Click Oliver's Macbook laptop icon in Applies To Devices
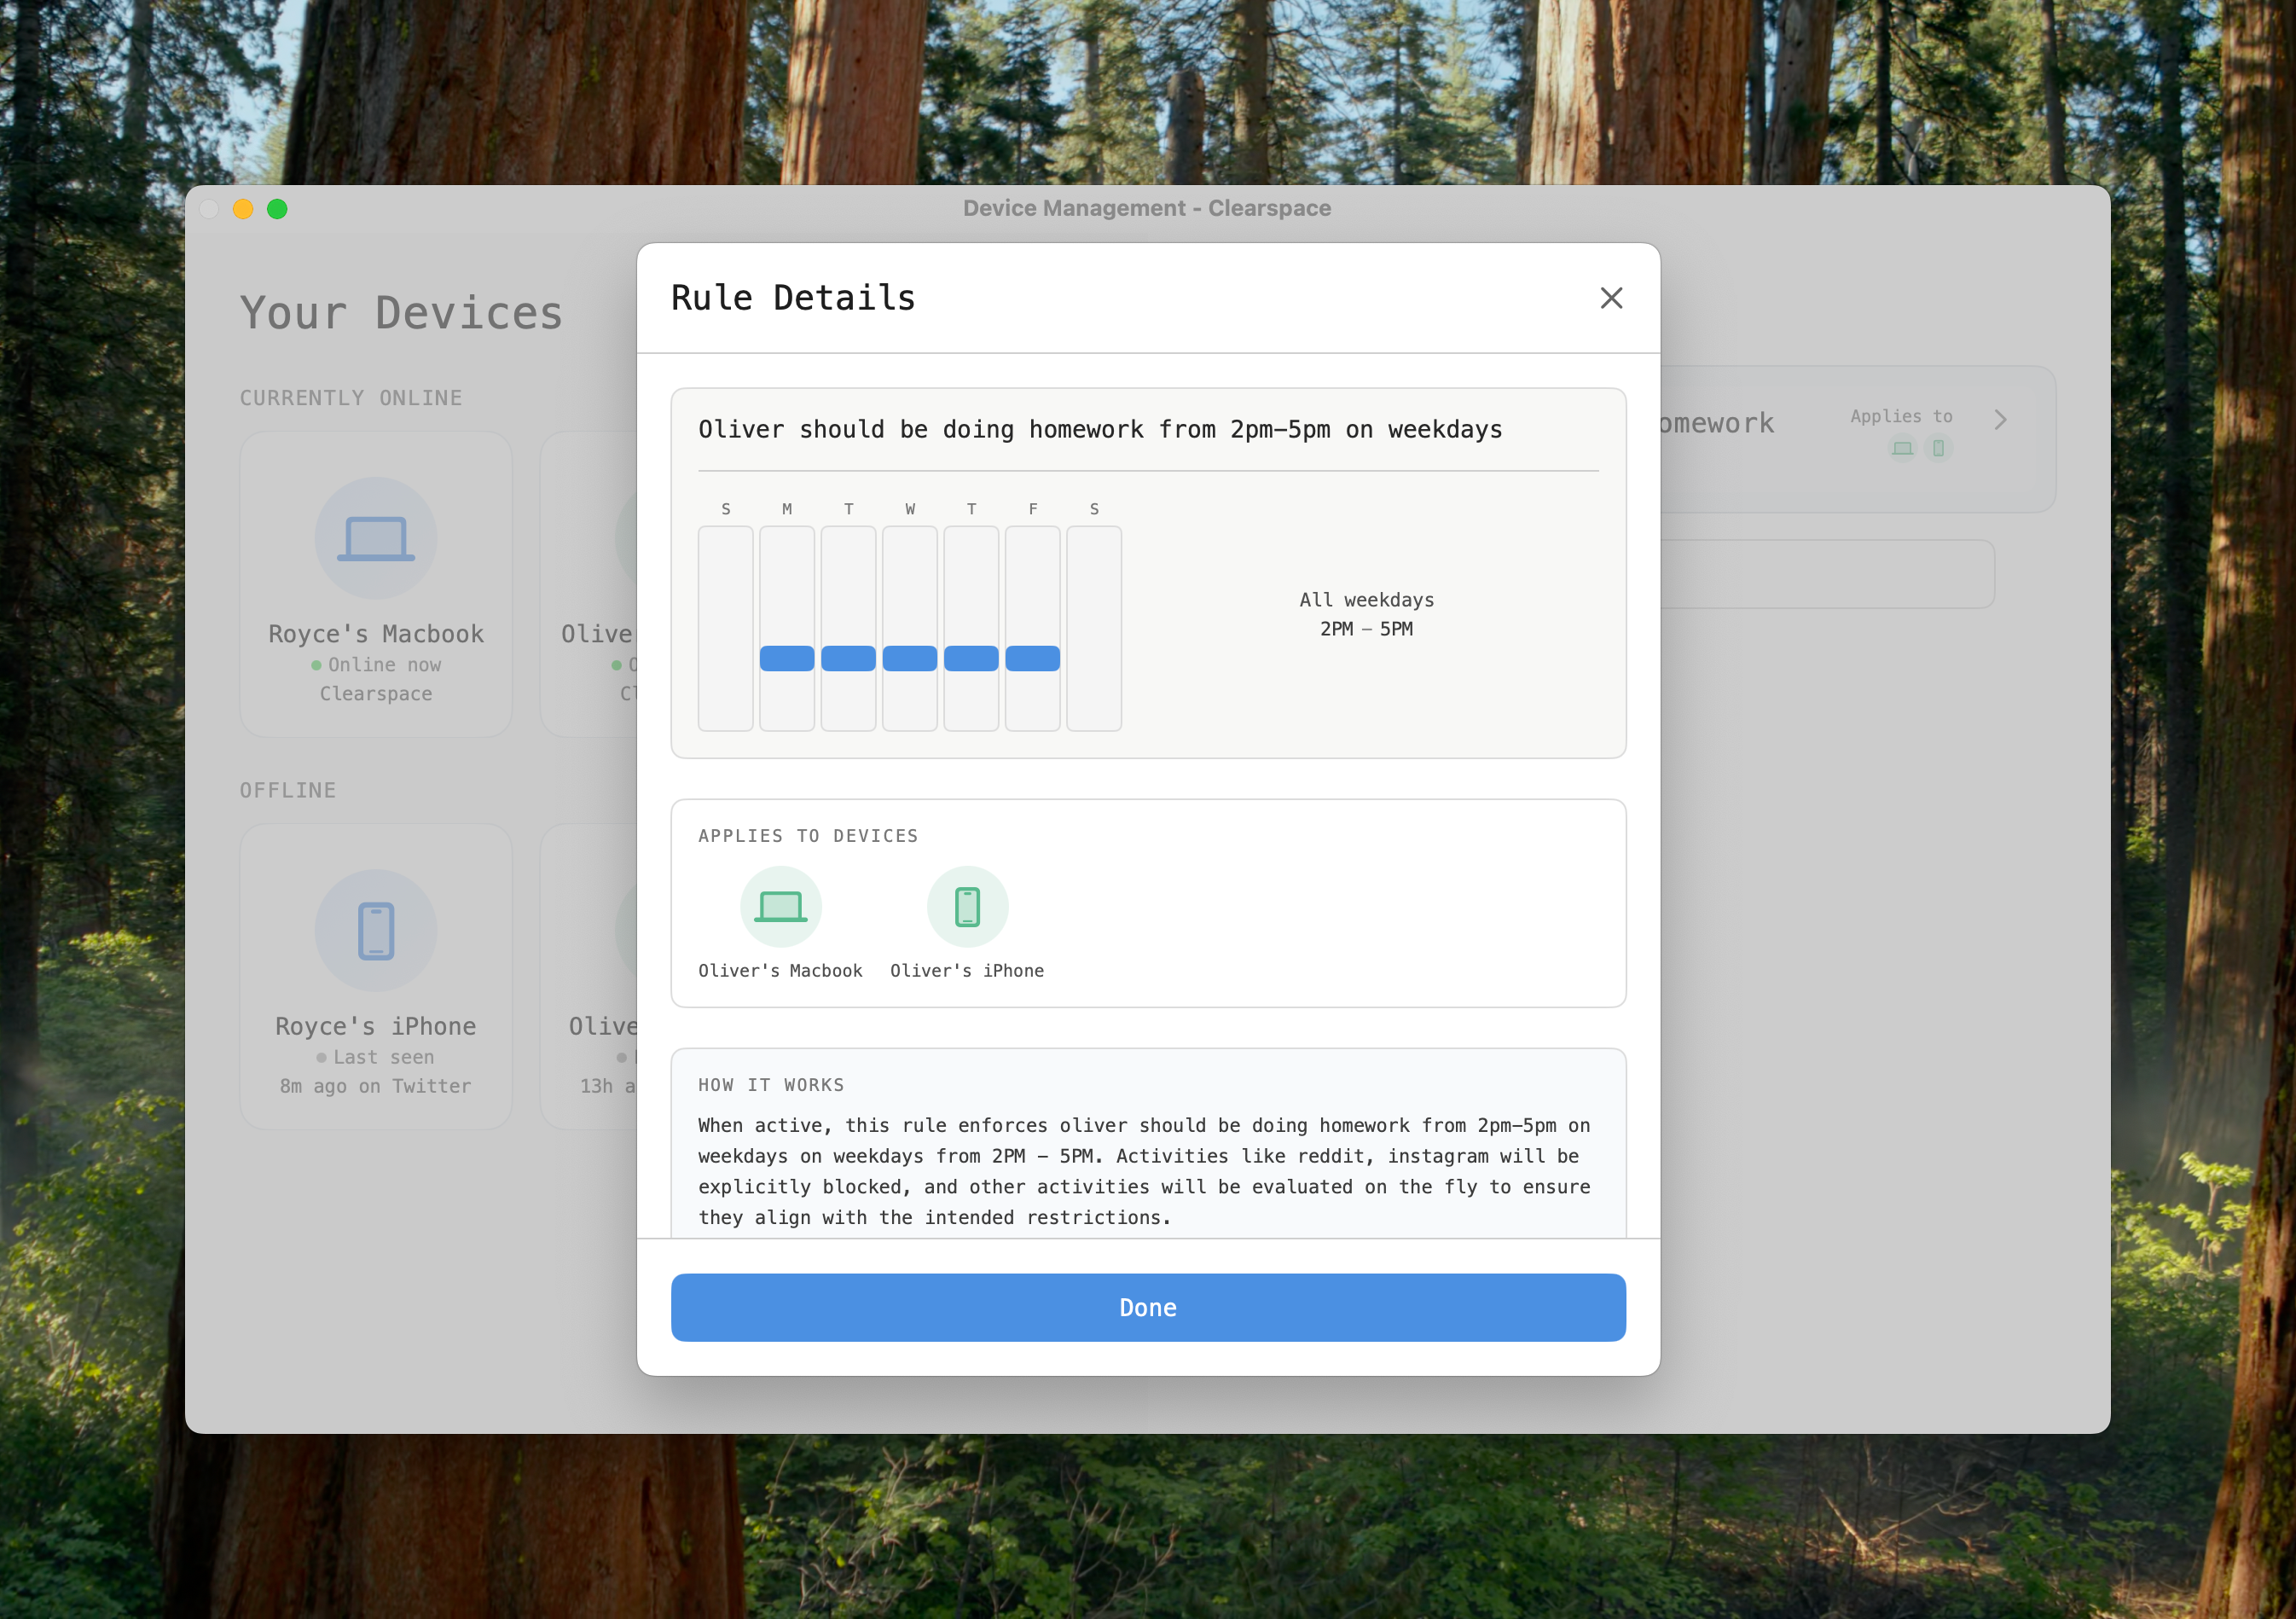2296x1619 pixels. pos(780,907)
